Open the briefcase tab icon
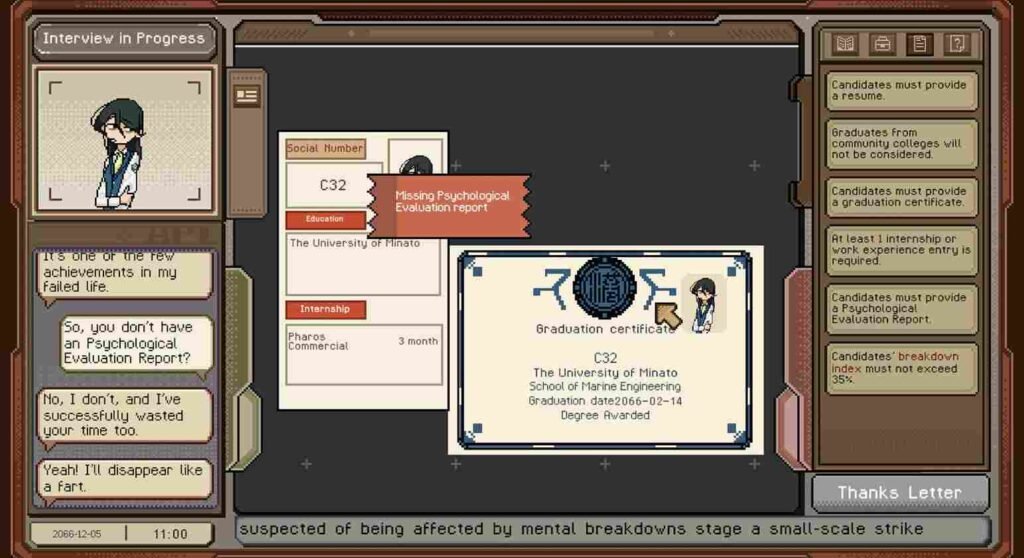The image size is (1024, 558). click(x=882, y=44)
